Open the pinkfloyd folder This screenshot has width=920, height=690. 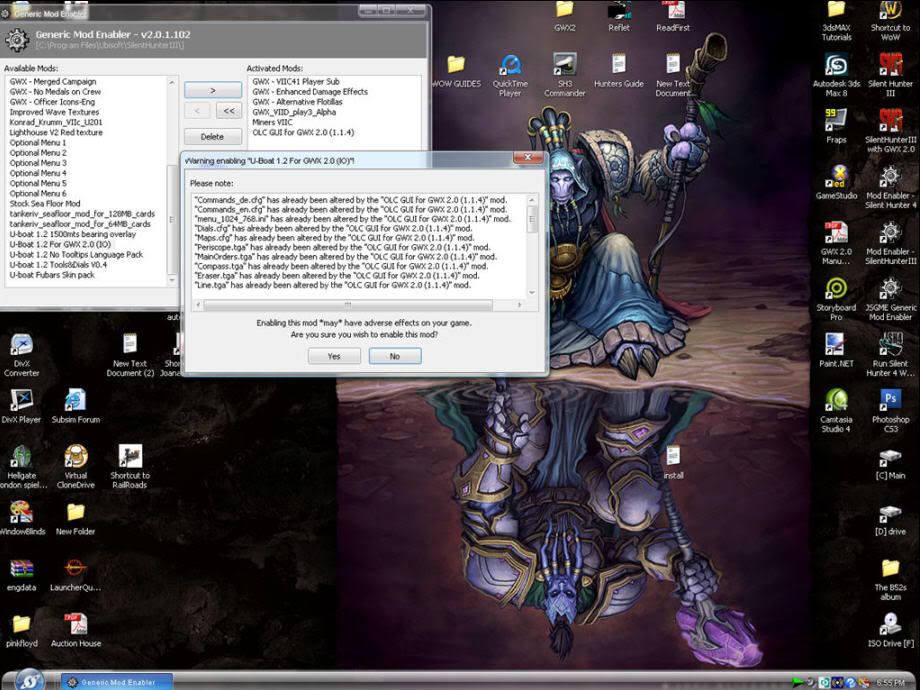[22, 630]
